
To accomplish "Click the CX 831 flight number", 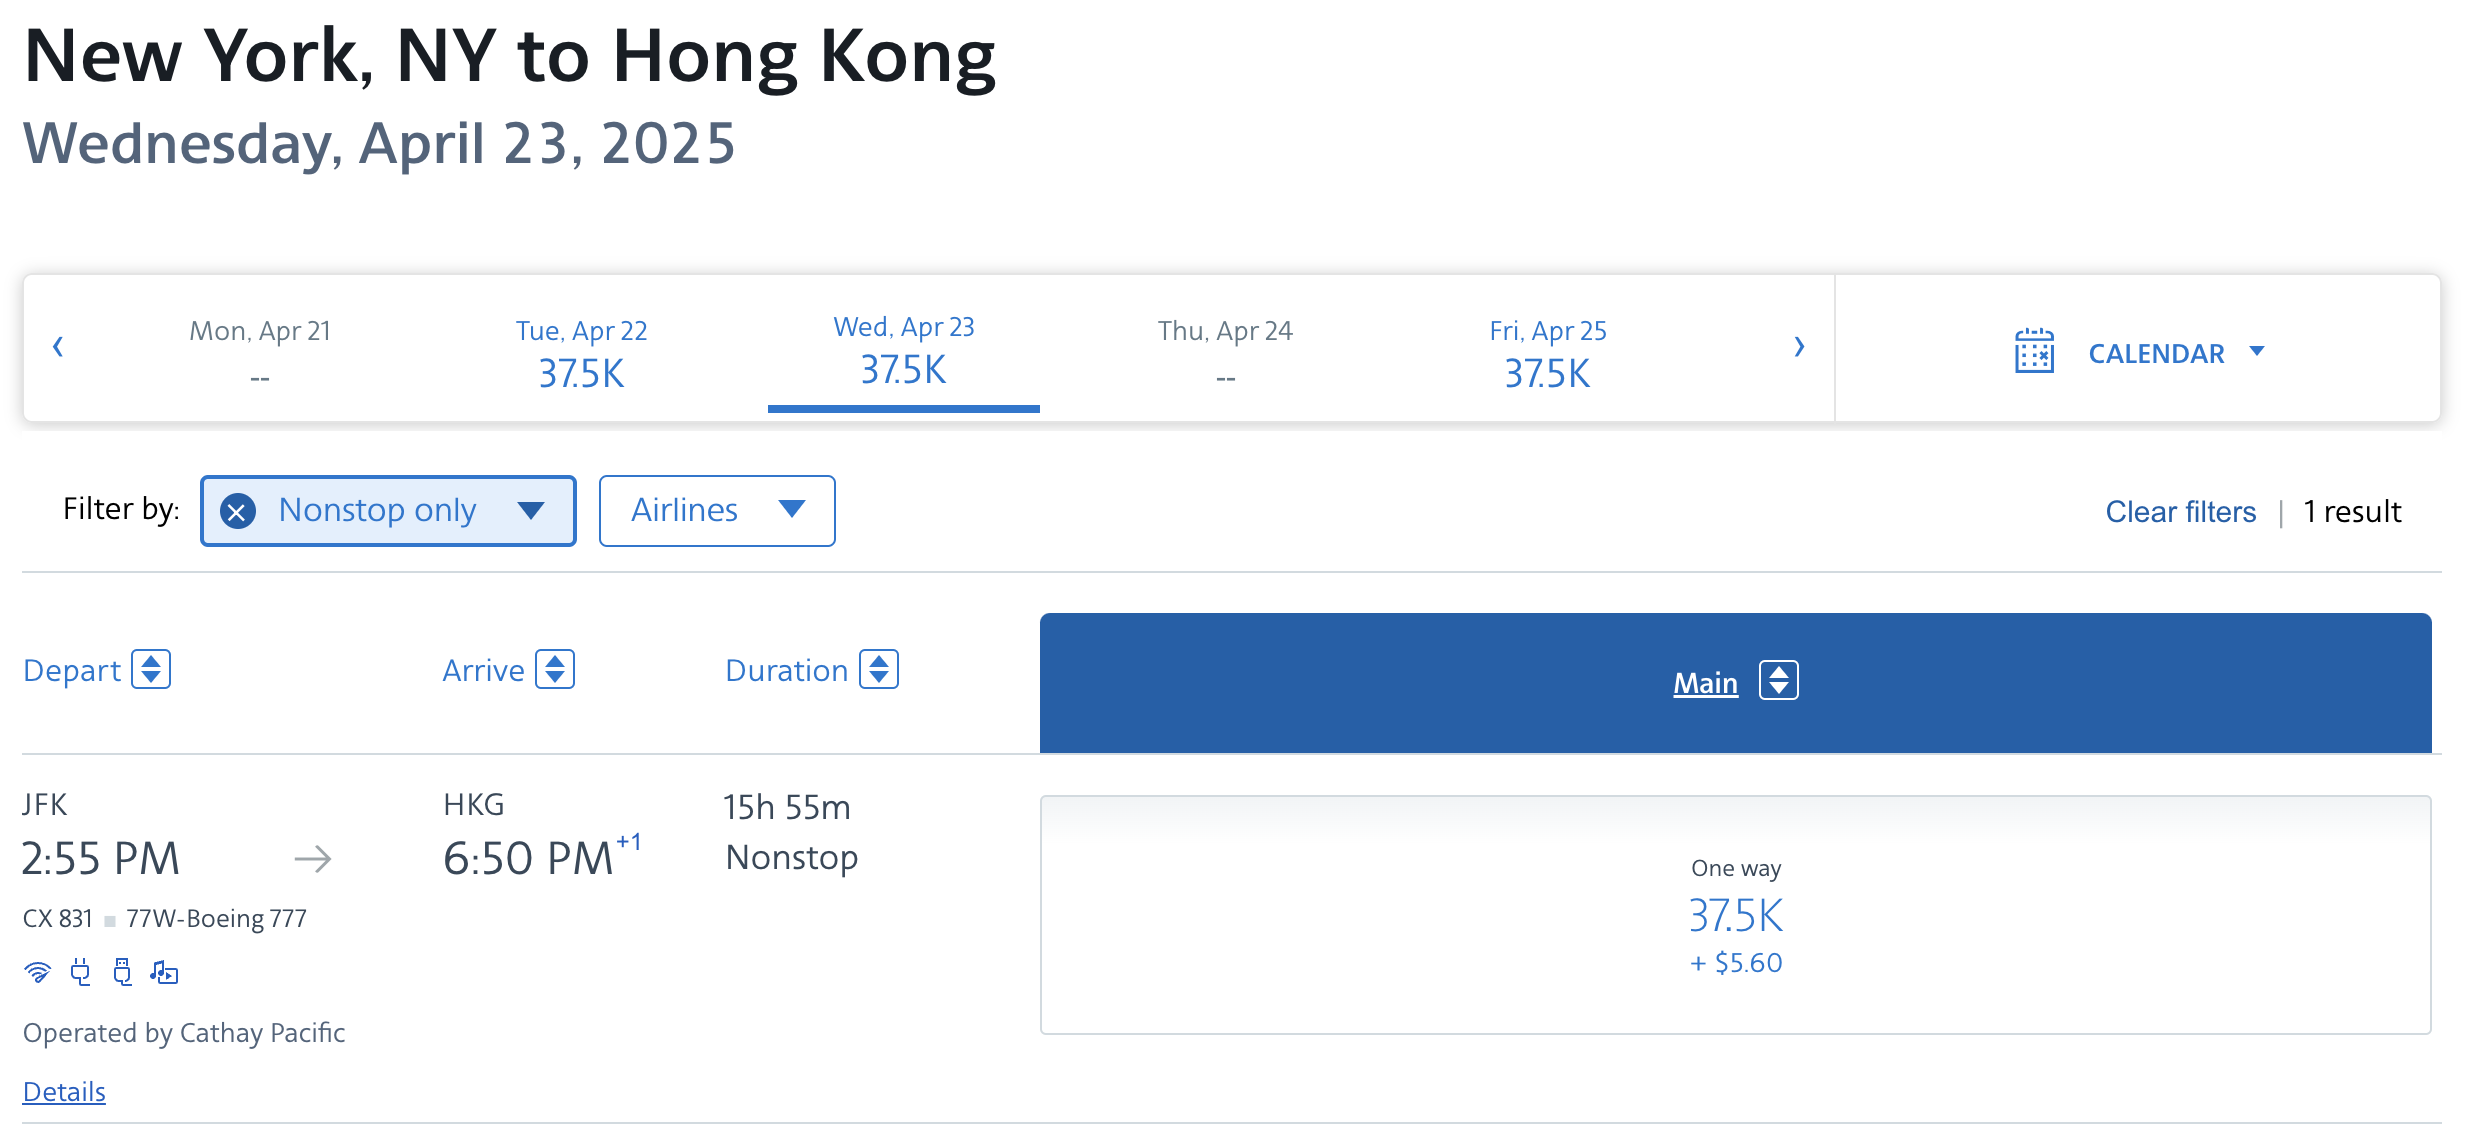I will pos(58,919).
